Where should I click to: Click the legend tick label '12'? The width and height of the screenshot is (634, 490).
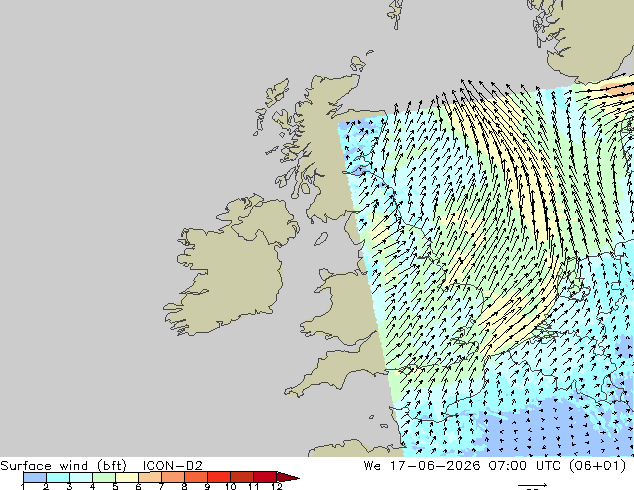coord(277,486)
